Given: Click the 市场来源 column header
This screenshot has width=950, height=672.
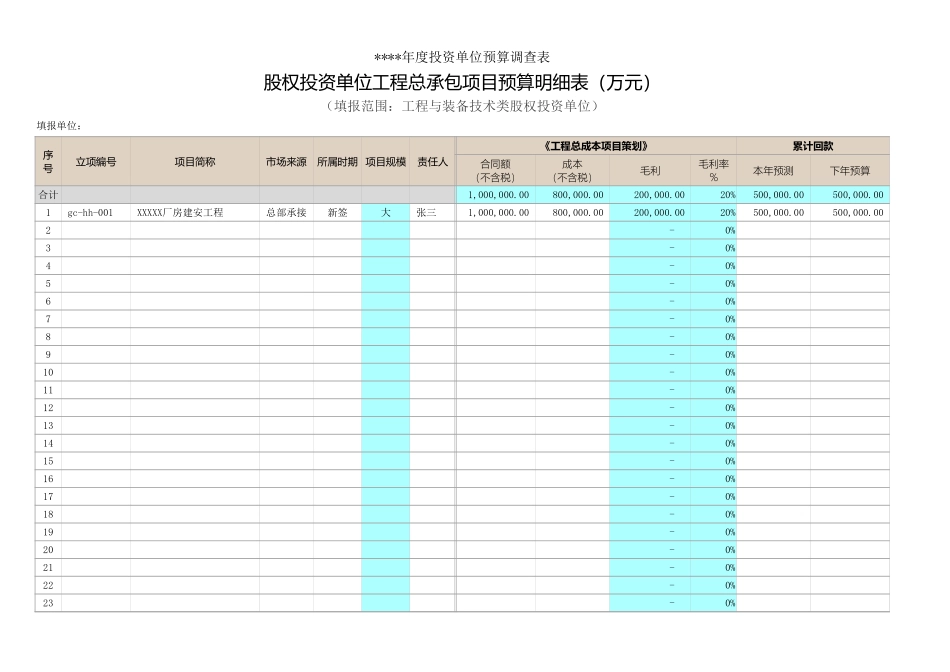Looking at the screenshot, I should click(x=284, y=160).
